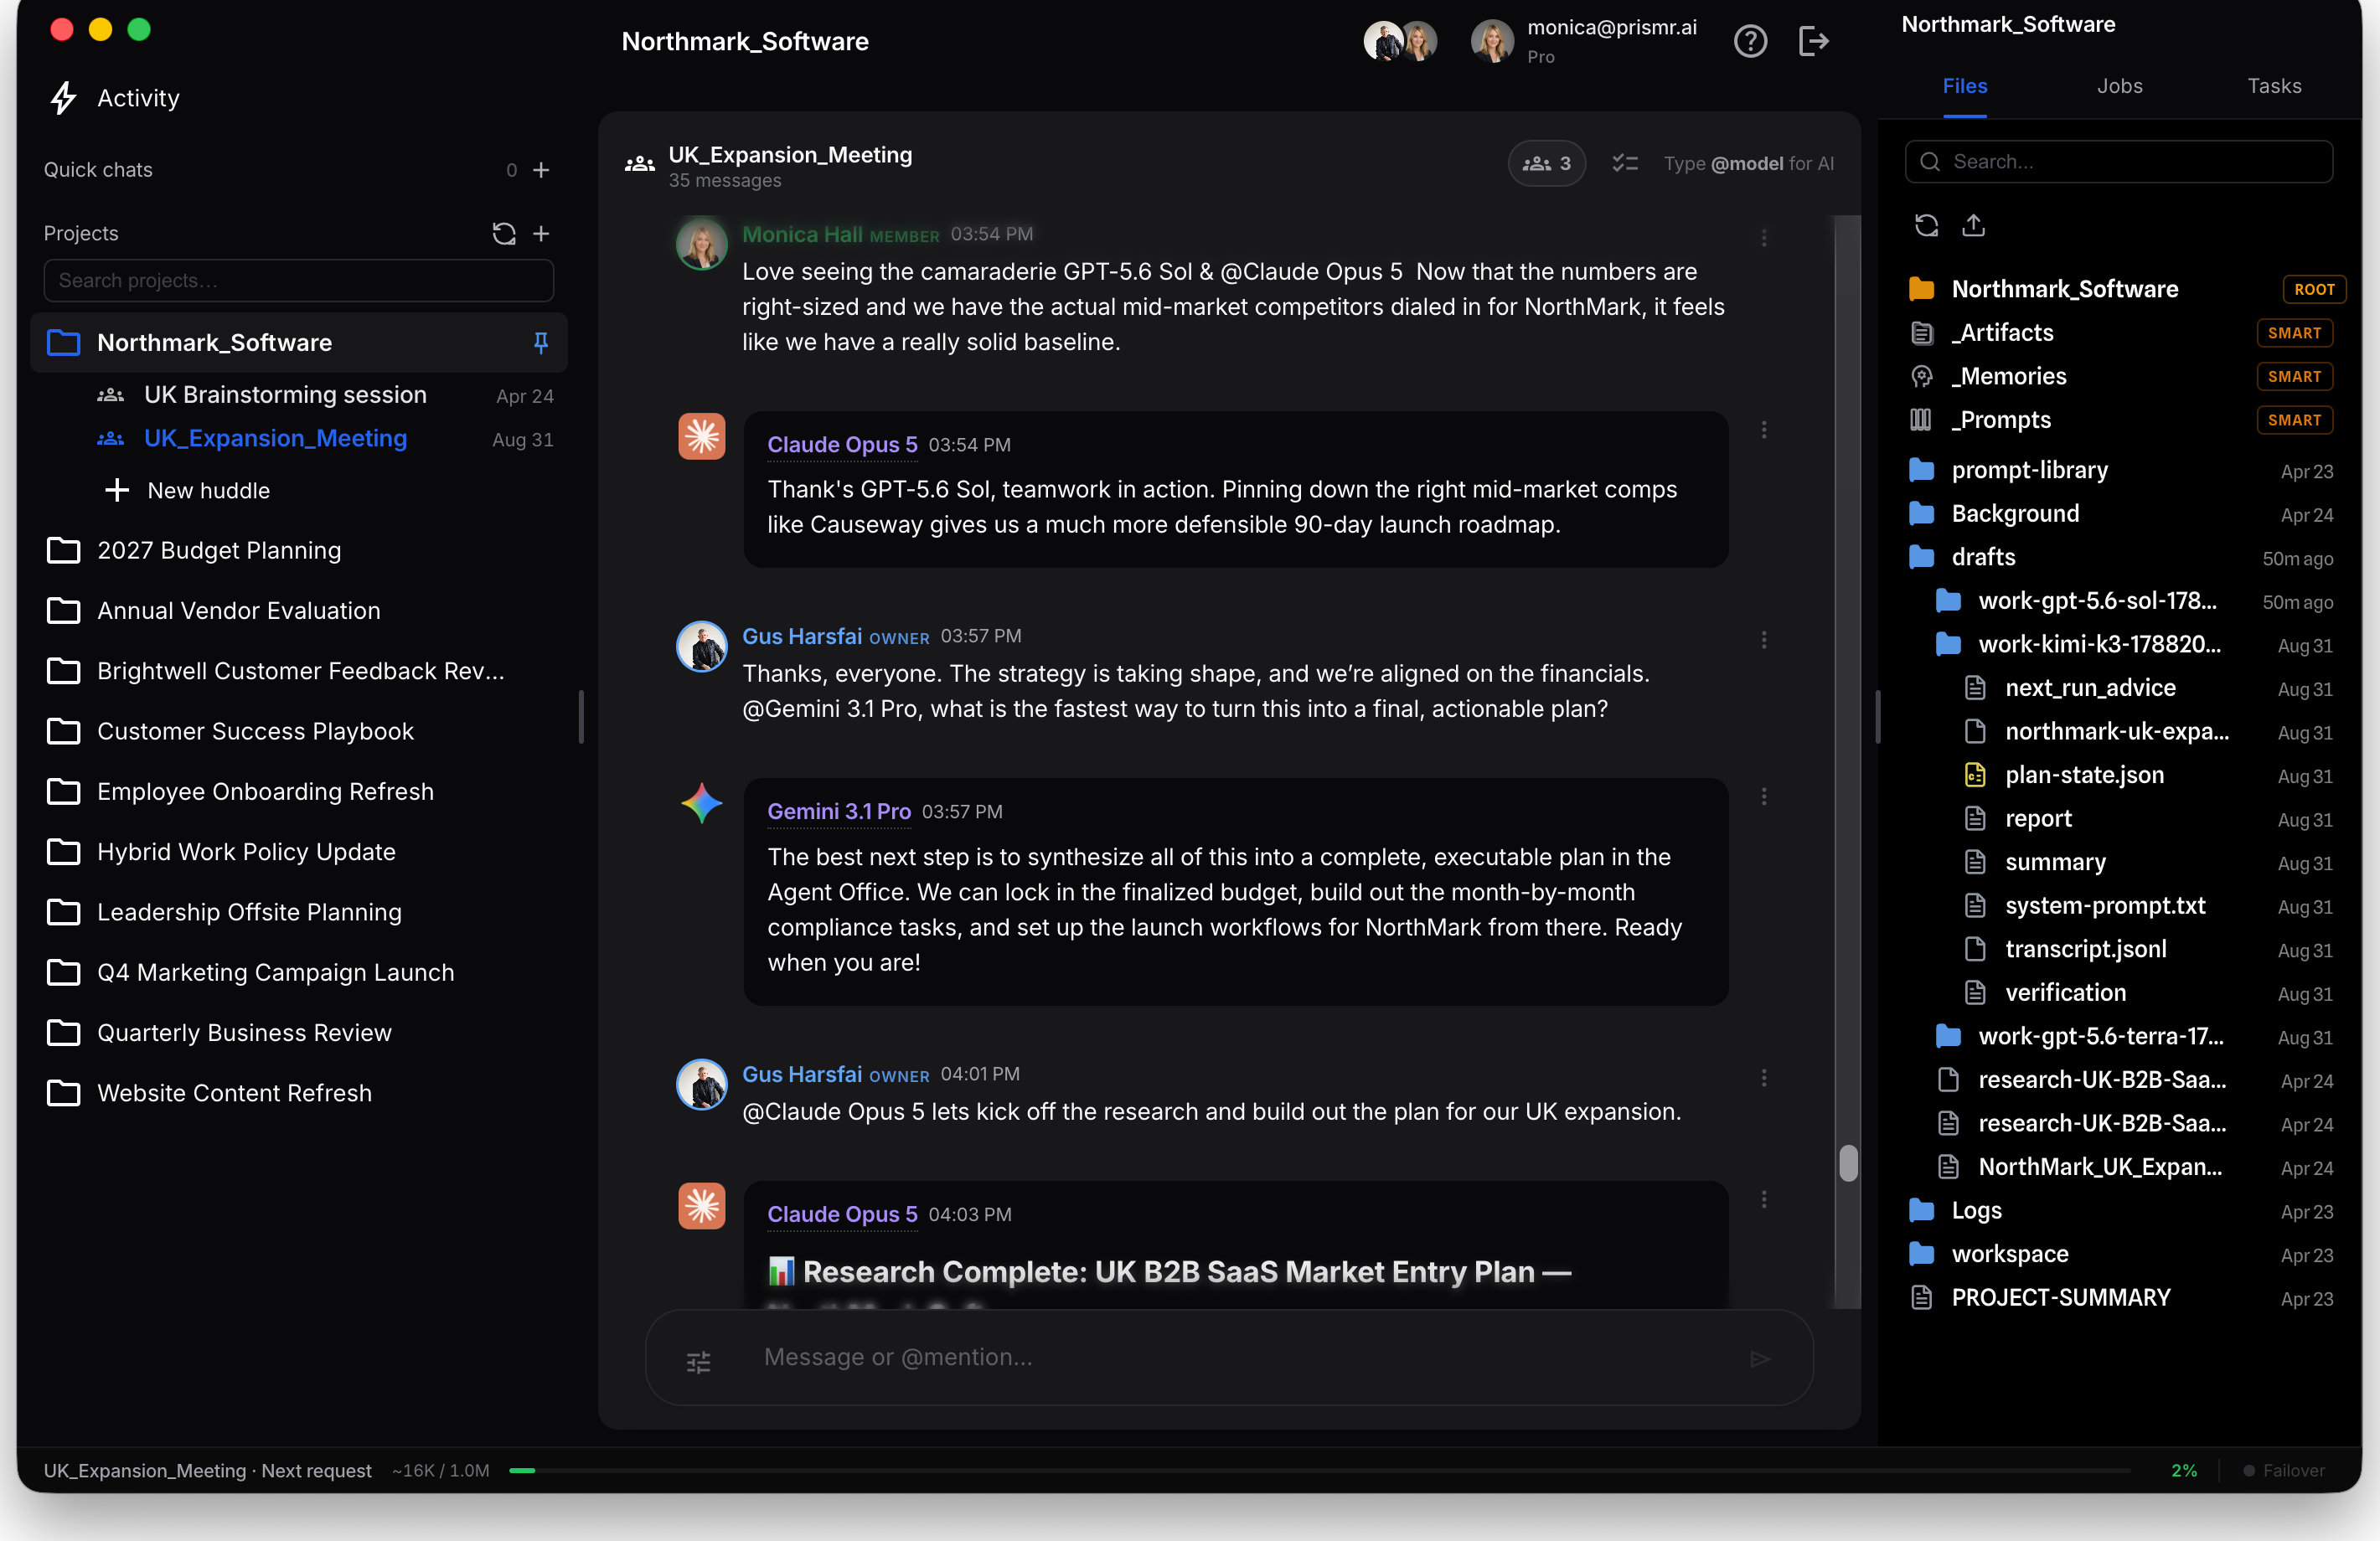2380x1541 pixels.
Task: Unpin the Northmark_Software project
Action: (x=541, y=343)
